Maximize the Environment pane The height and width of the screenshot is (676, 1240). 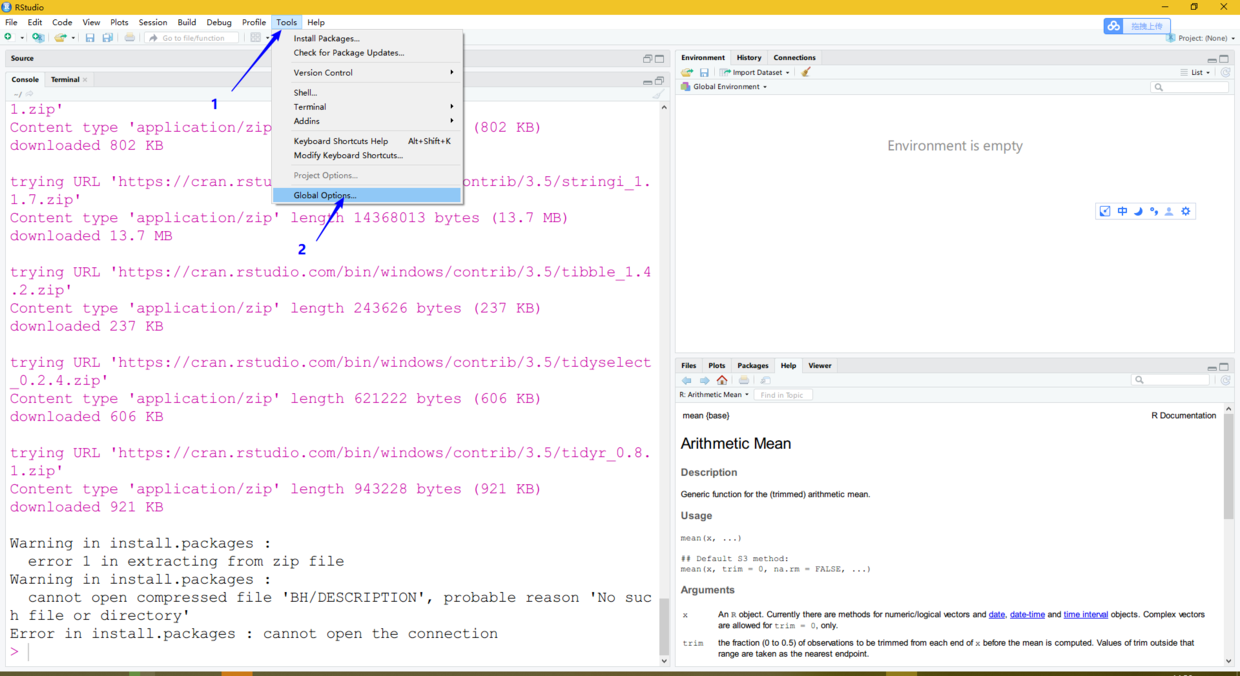click(1224, 58)
